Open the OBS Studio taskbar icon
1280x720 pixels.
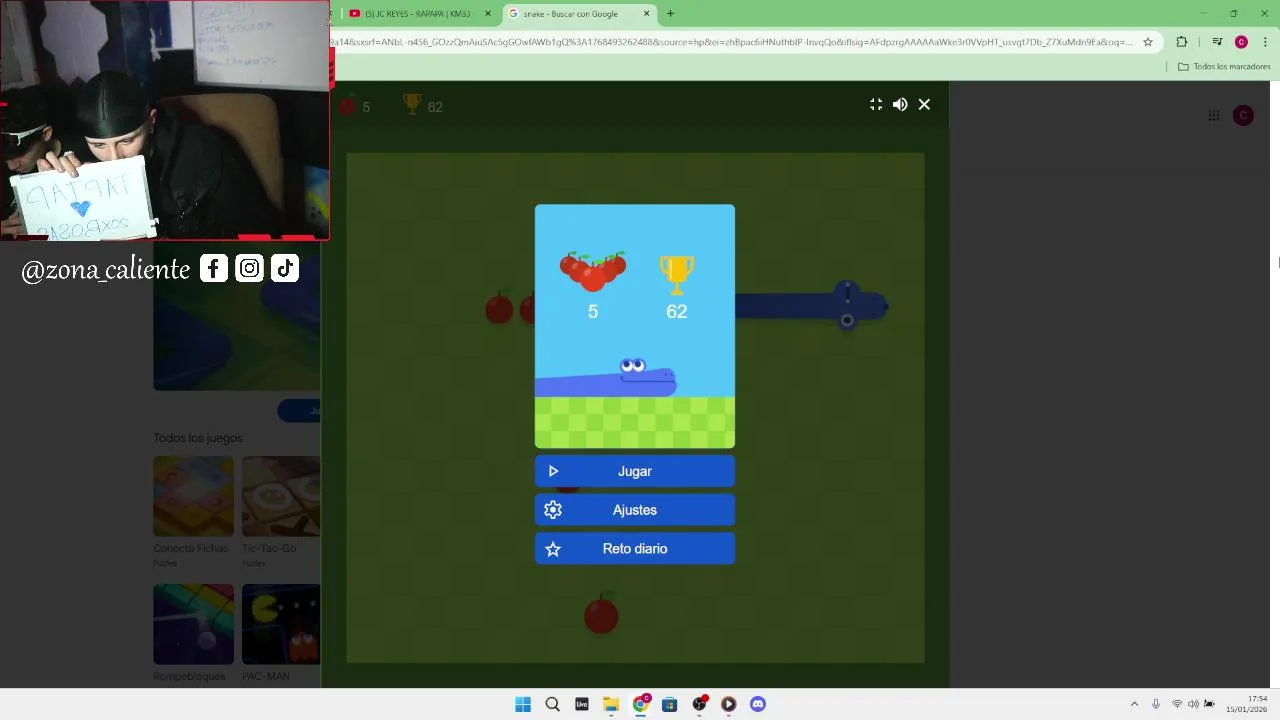[699, 704]
